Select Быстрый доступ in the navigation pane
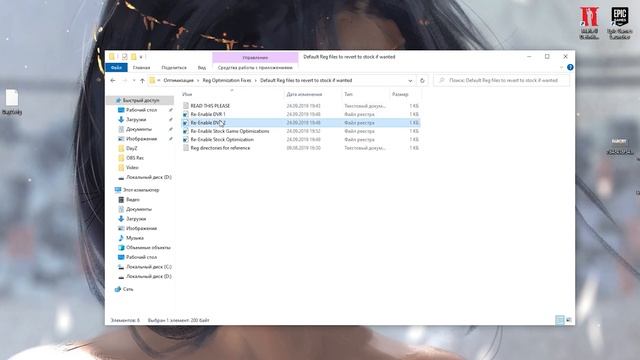The image size is (640, 360). [x=140, y=100]
